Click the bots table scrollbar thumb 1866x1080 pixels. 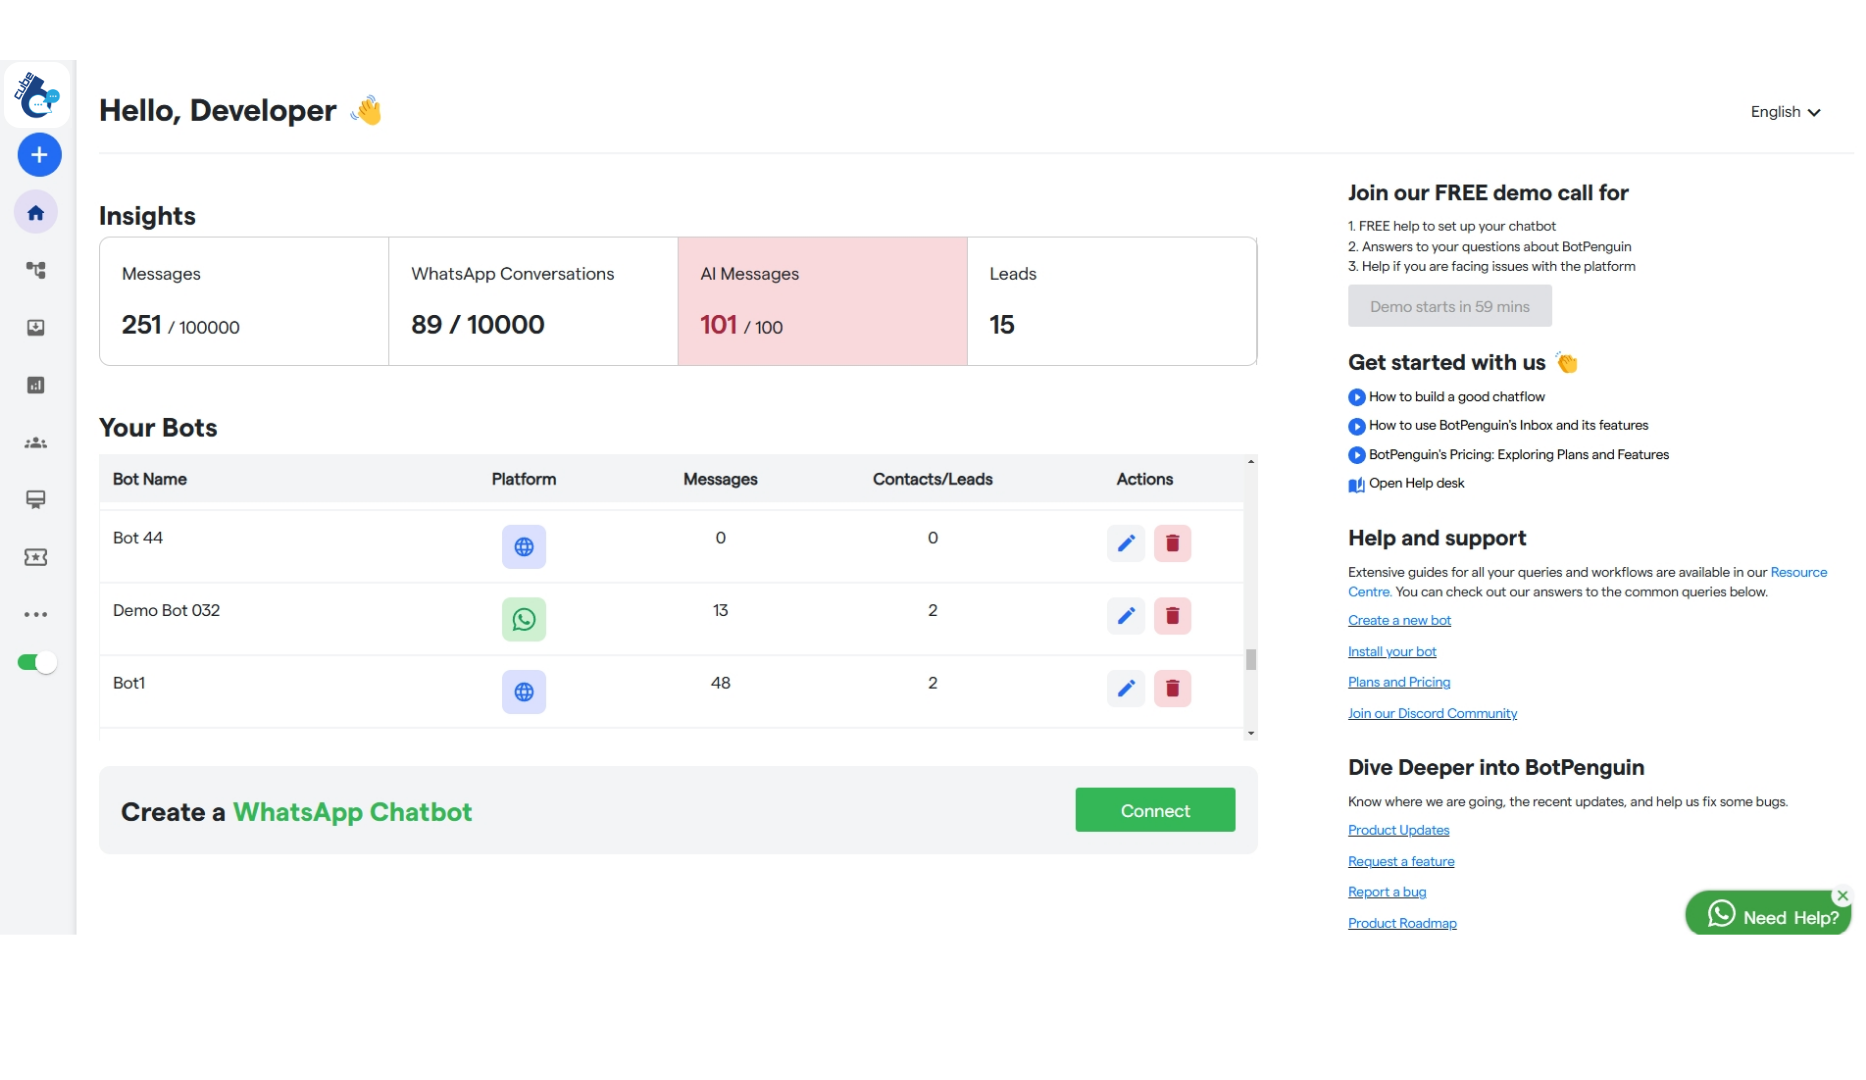[x=1251, y=660]
